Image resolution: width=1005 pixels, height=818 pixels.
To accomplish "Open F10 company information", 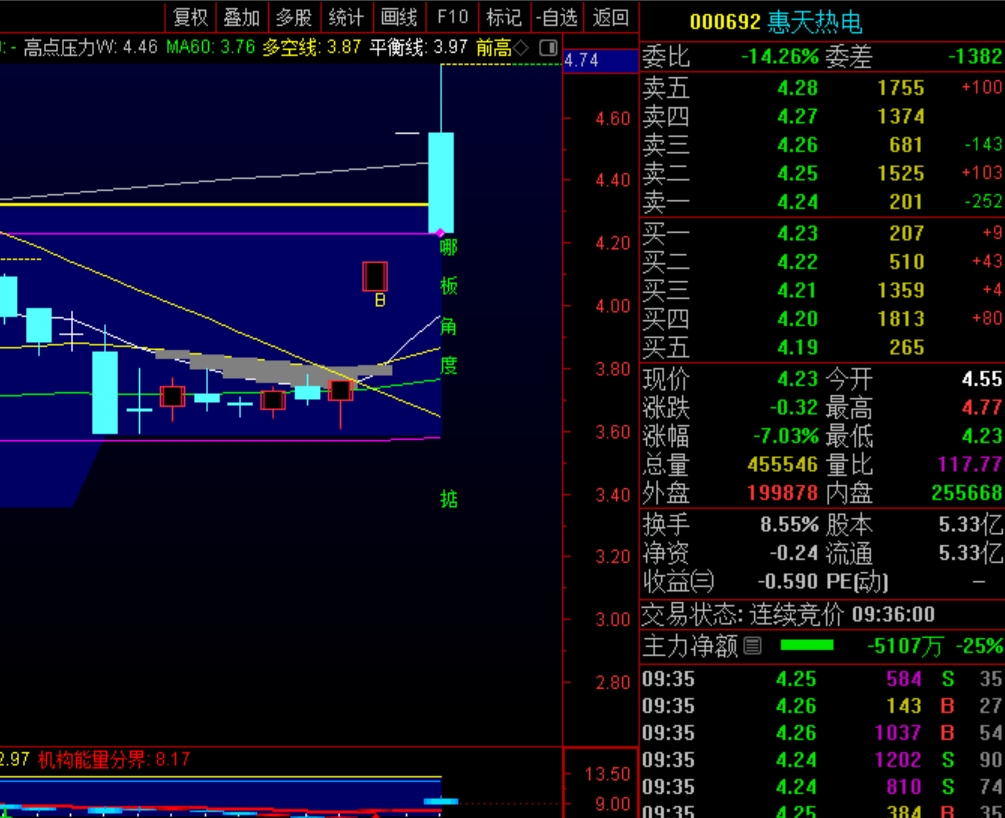I will pos(452,17).
